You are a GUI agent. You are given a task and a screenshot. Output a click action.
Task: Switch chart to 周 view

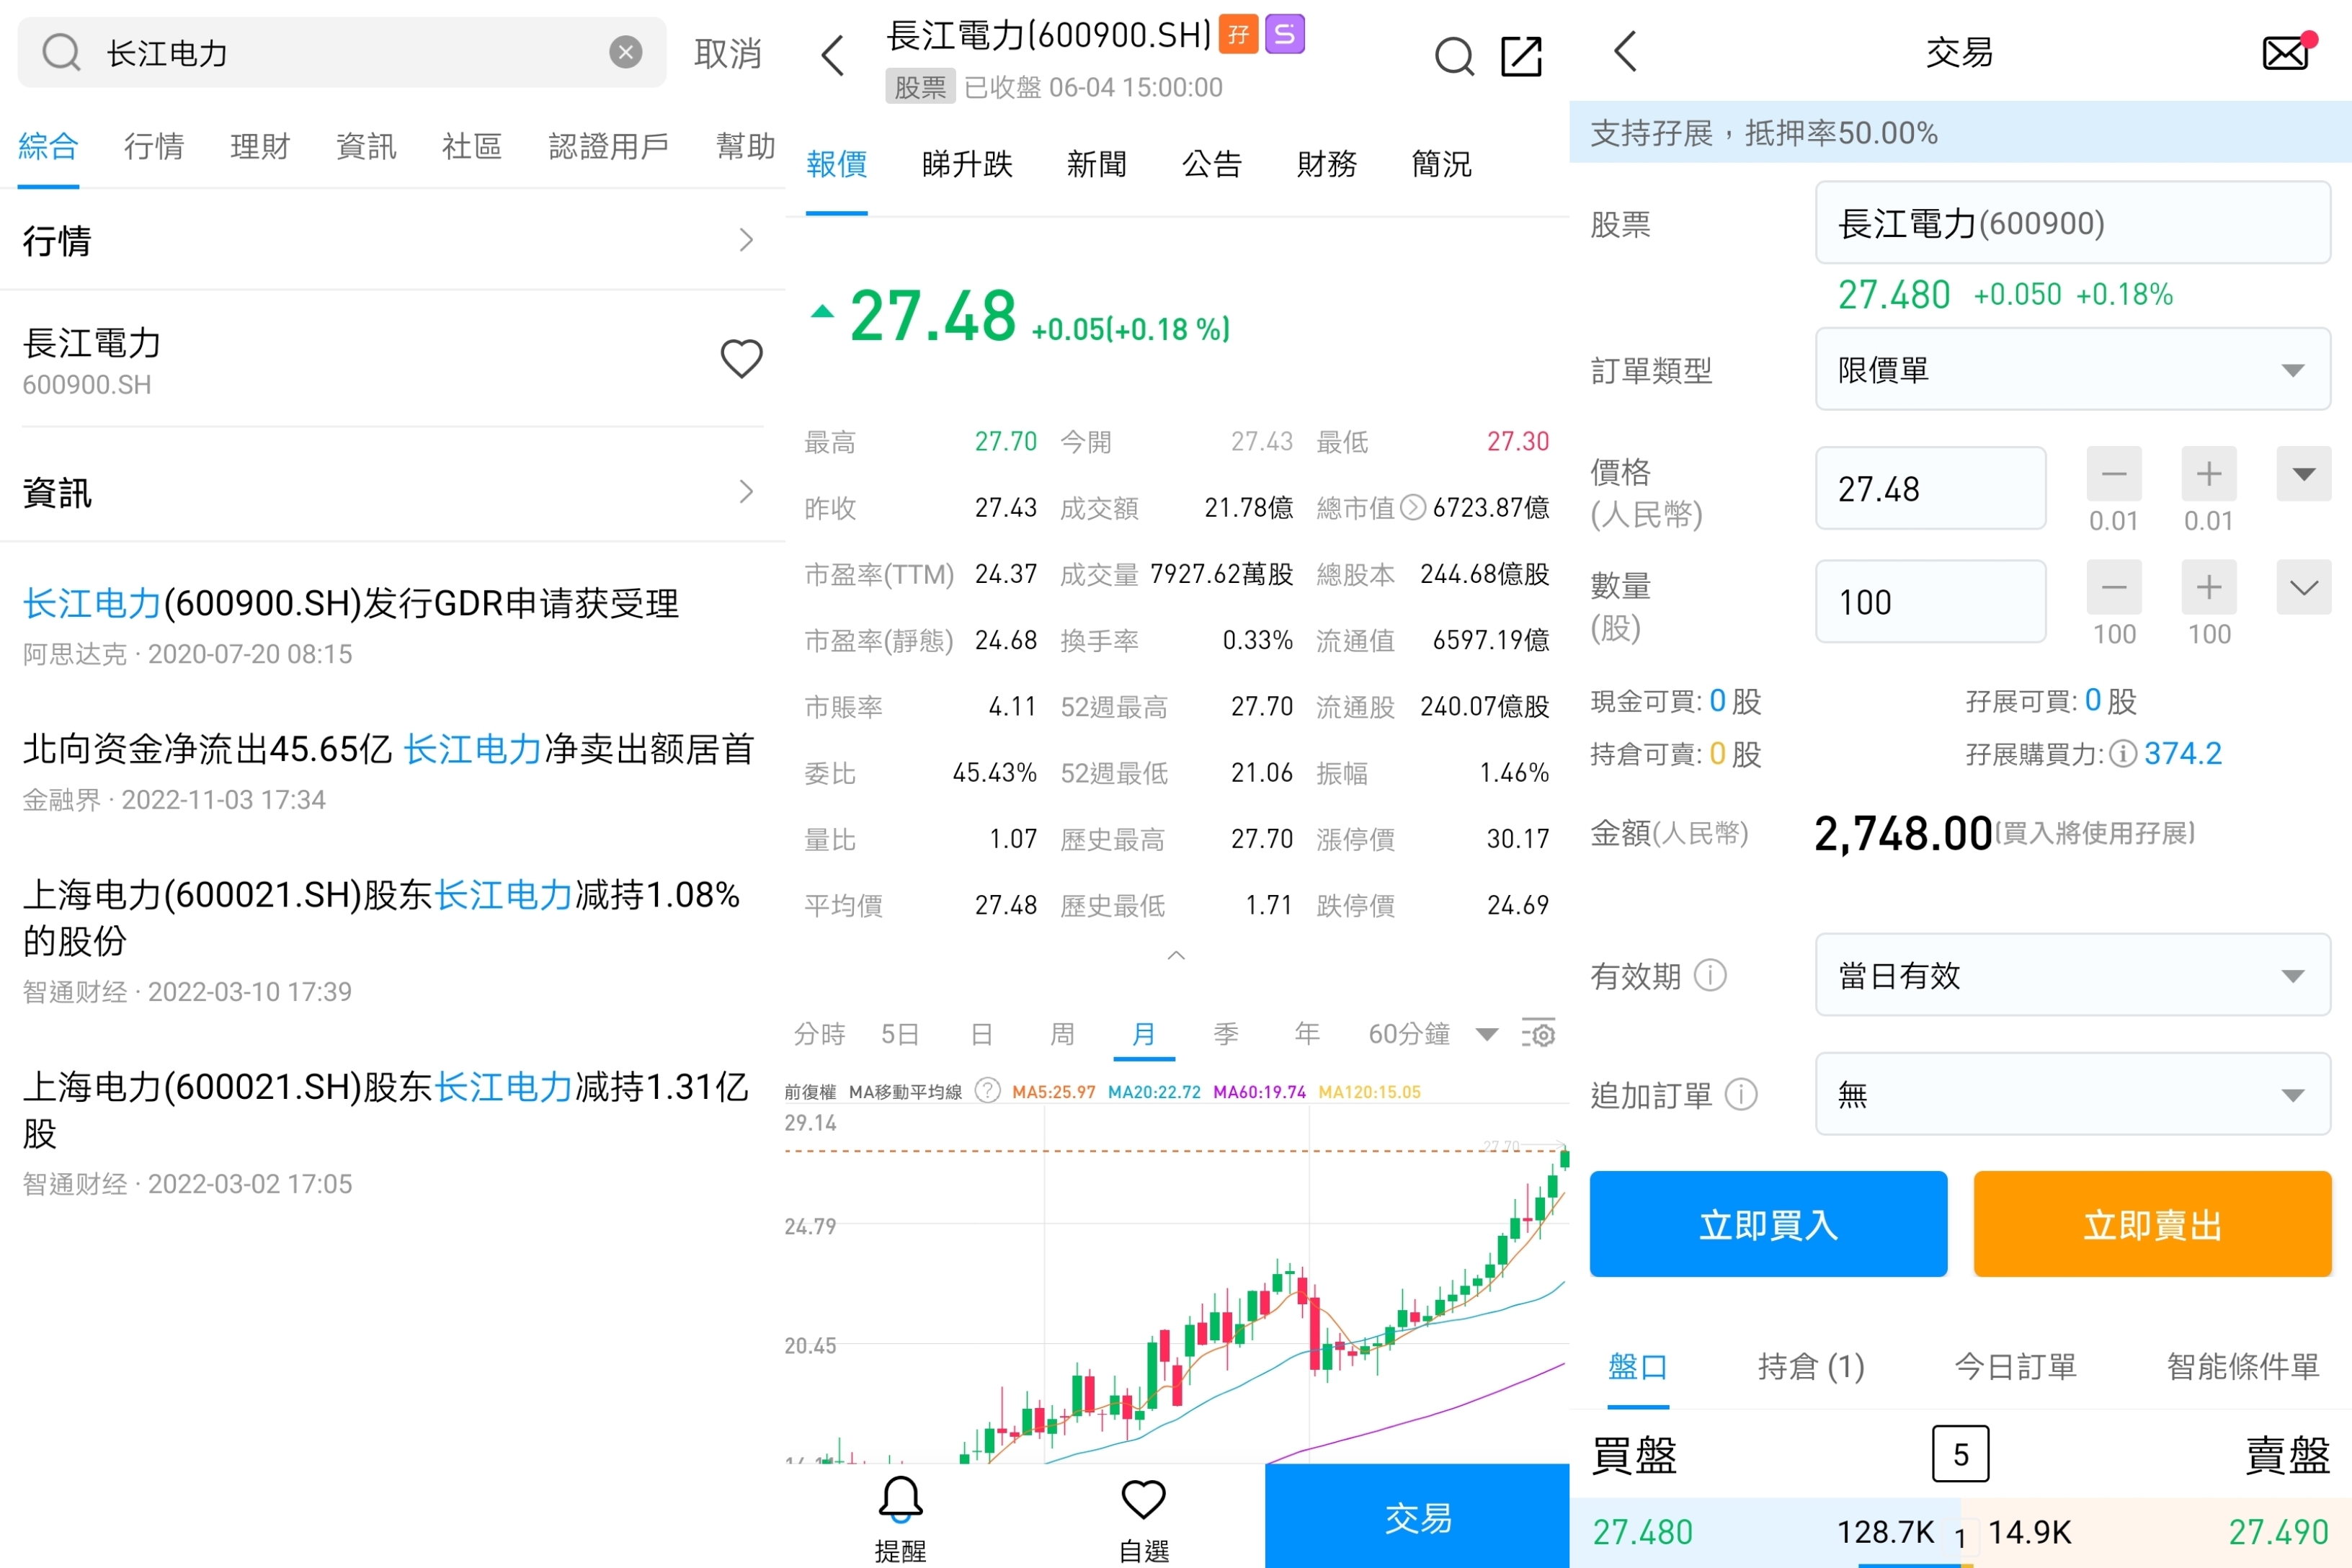coord(1062,1034)
